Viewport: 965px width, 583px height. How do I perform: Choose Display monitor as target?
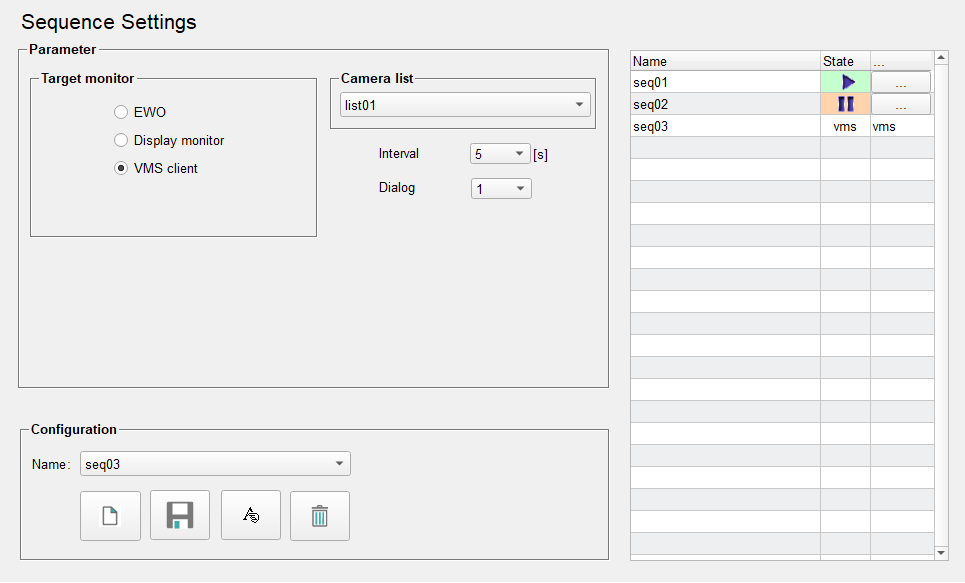(121, 140)
